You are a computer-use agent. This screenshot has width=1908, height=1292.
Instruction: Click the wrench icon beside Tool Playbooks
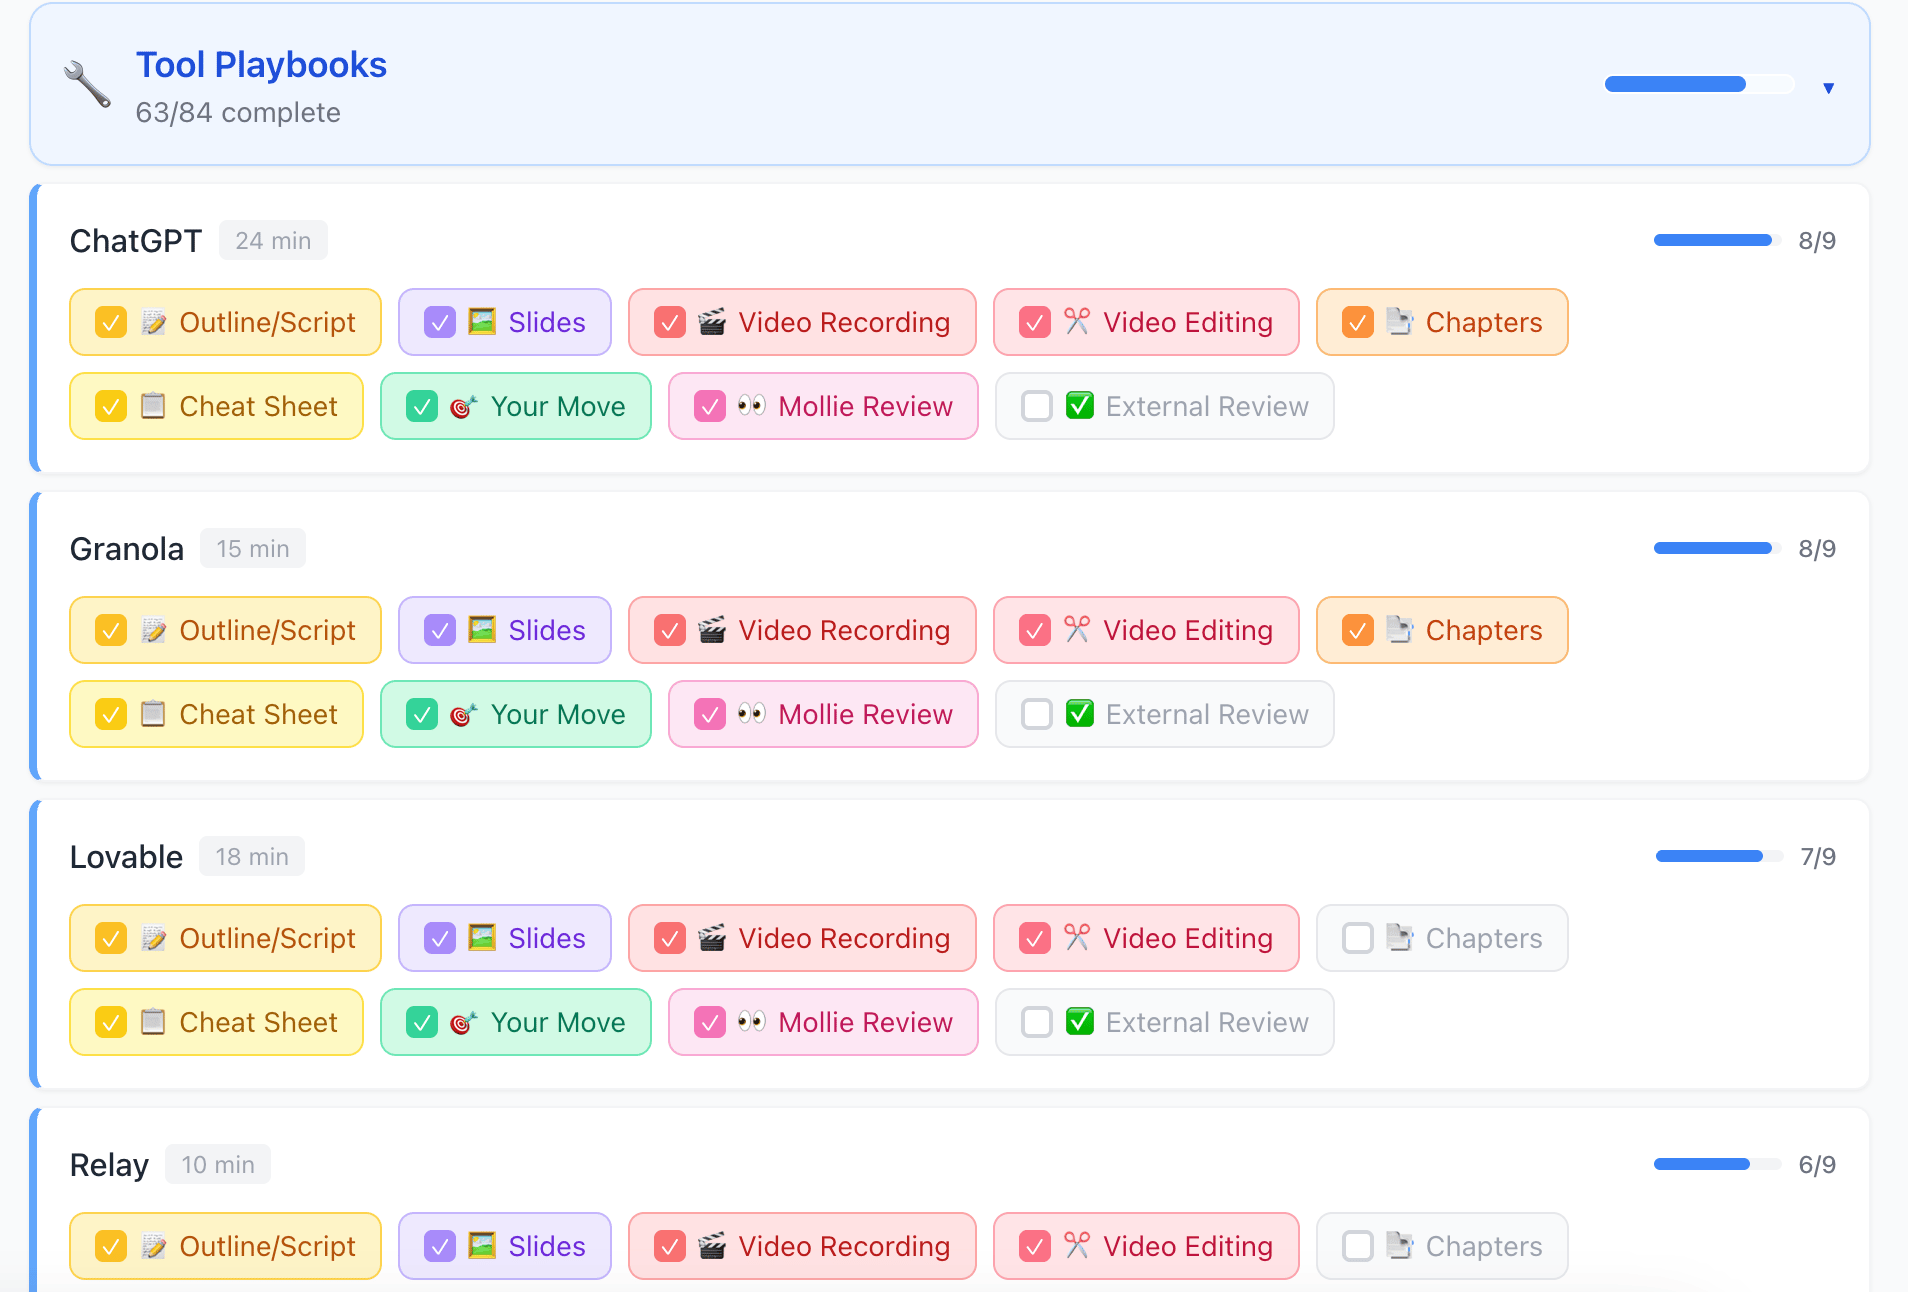(87, 84)
